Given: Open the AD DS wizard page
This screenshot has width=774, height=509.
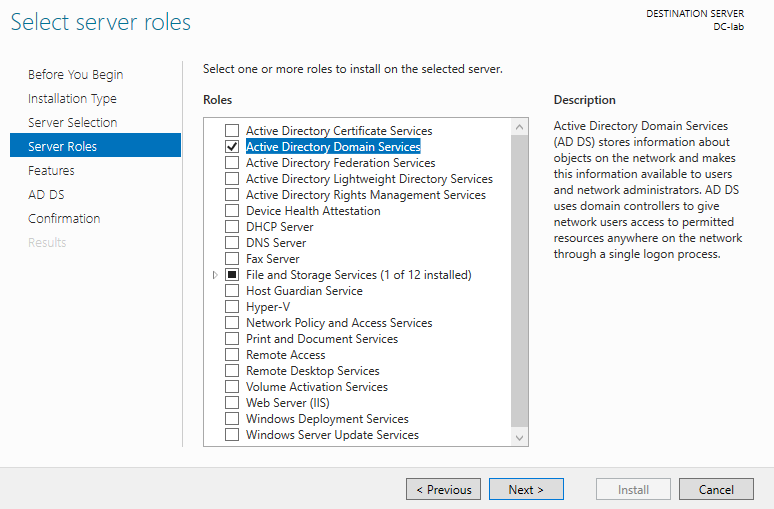Looking at the screenshot, I should tap(46, 195).
